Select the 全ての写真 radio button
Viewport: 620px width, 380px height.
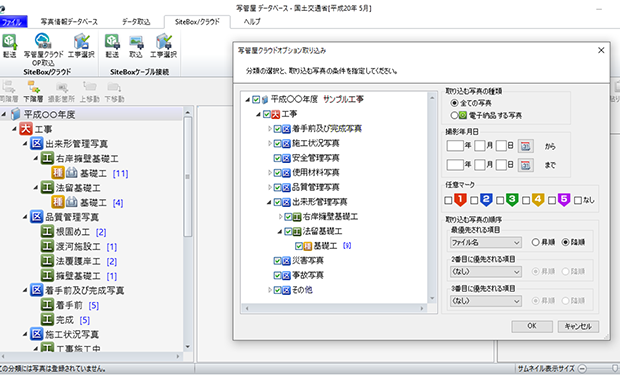[x=454, y=103]
